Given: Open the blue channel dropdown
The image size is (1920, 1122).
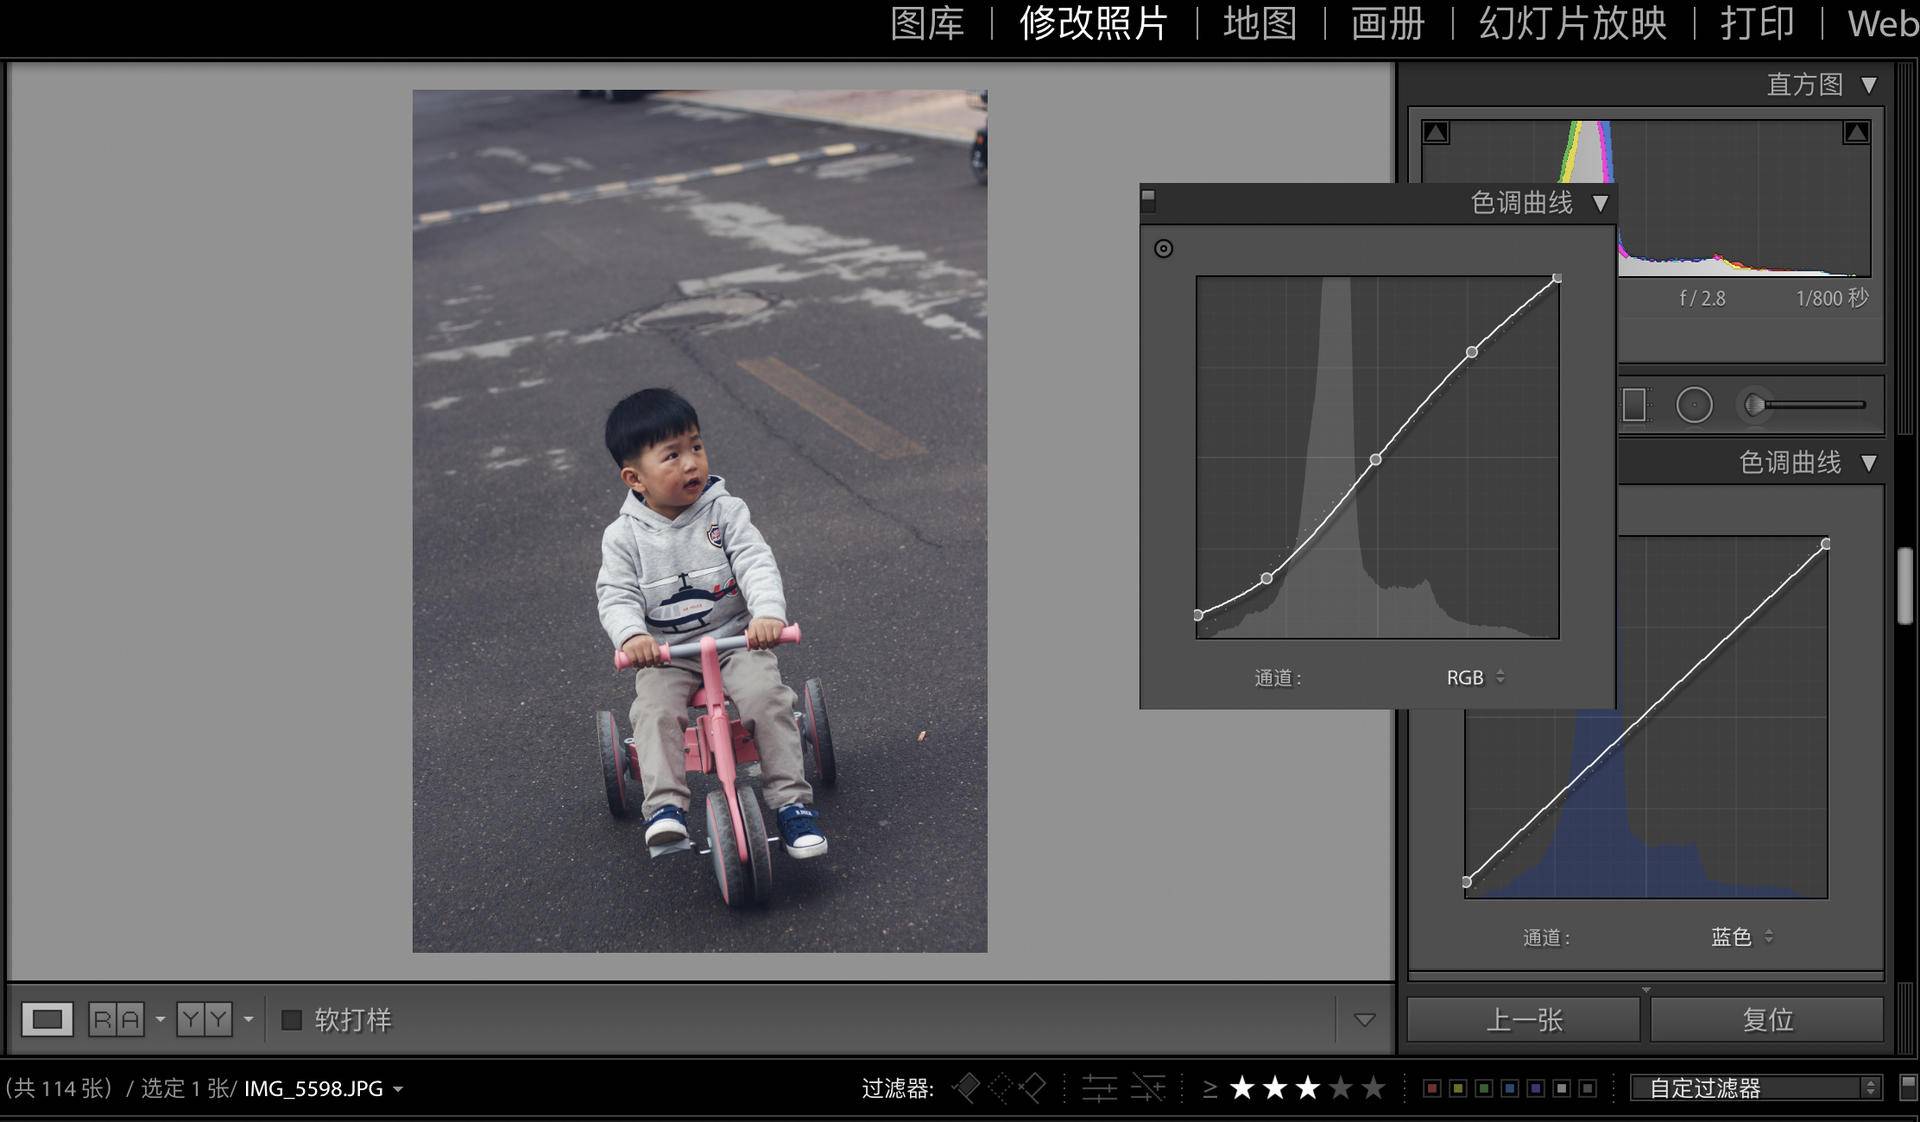Looking at the screenshot, I should pyautogui.click(x=1741, y=937).
